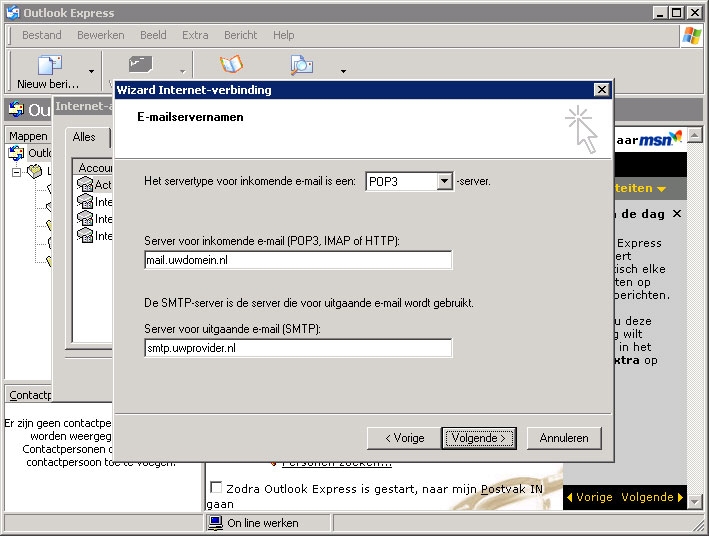The image size is (709, 536).
Task: Open the Extra menu
Action: (x=195, y=35)
